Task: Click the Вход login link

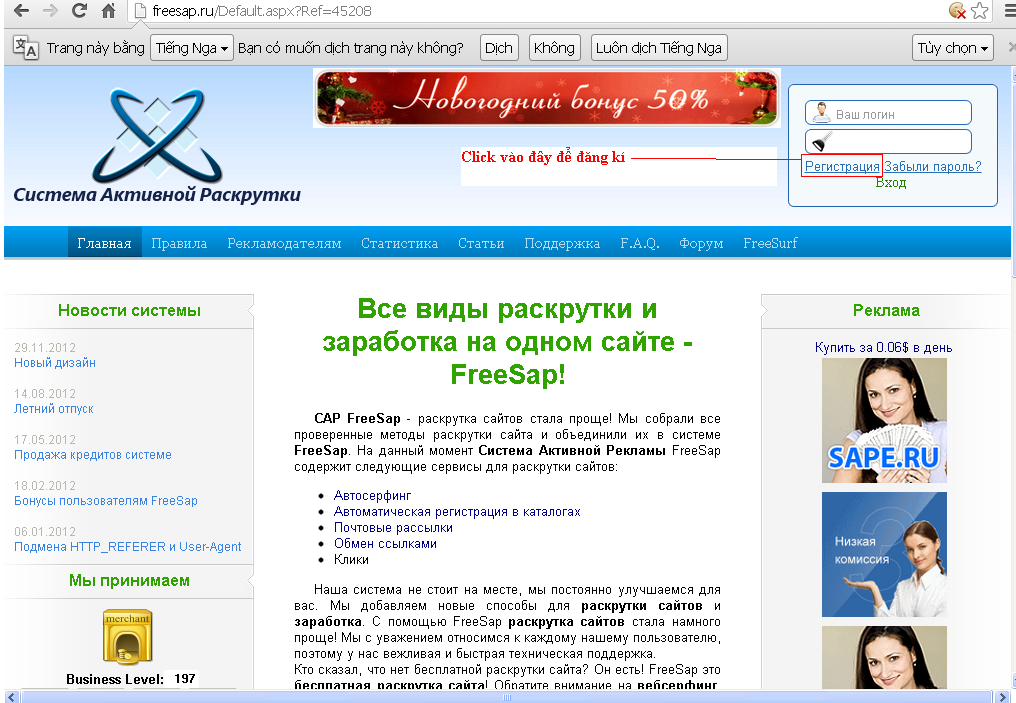Action: [891, 183]
